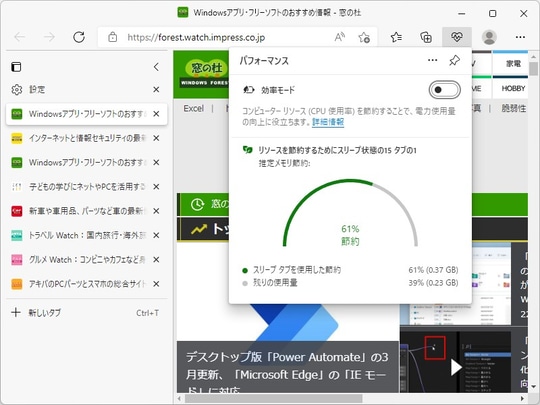Viewport: 540px width, 405px height.
Task: Close the active Windowsアプリ tab
Action: 156,114
